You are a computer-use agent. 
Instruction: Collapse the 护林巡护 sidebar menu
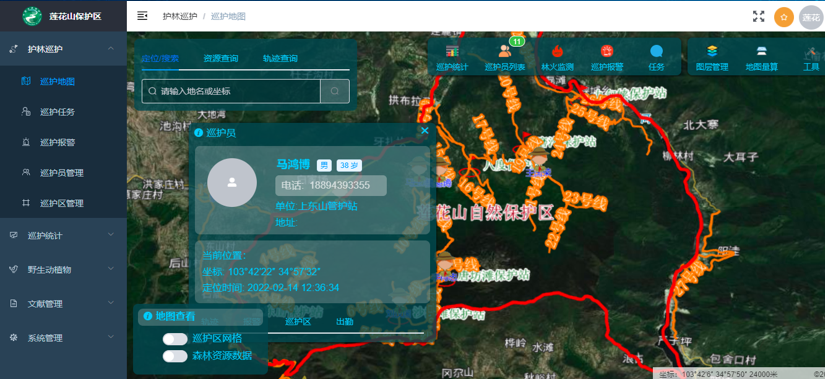pos(63,49)
